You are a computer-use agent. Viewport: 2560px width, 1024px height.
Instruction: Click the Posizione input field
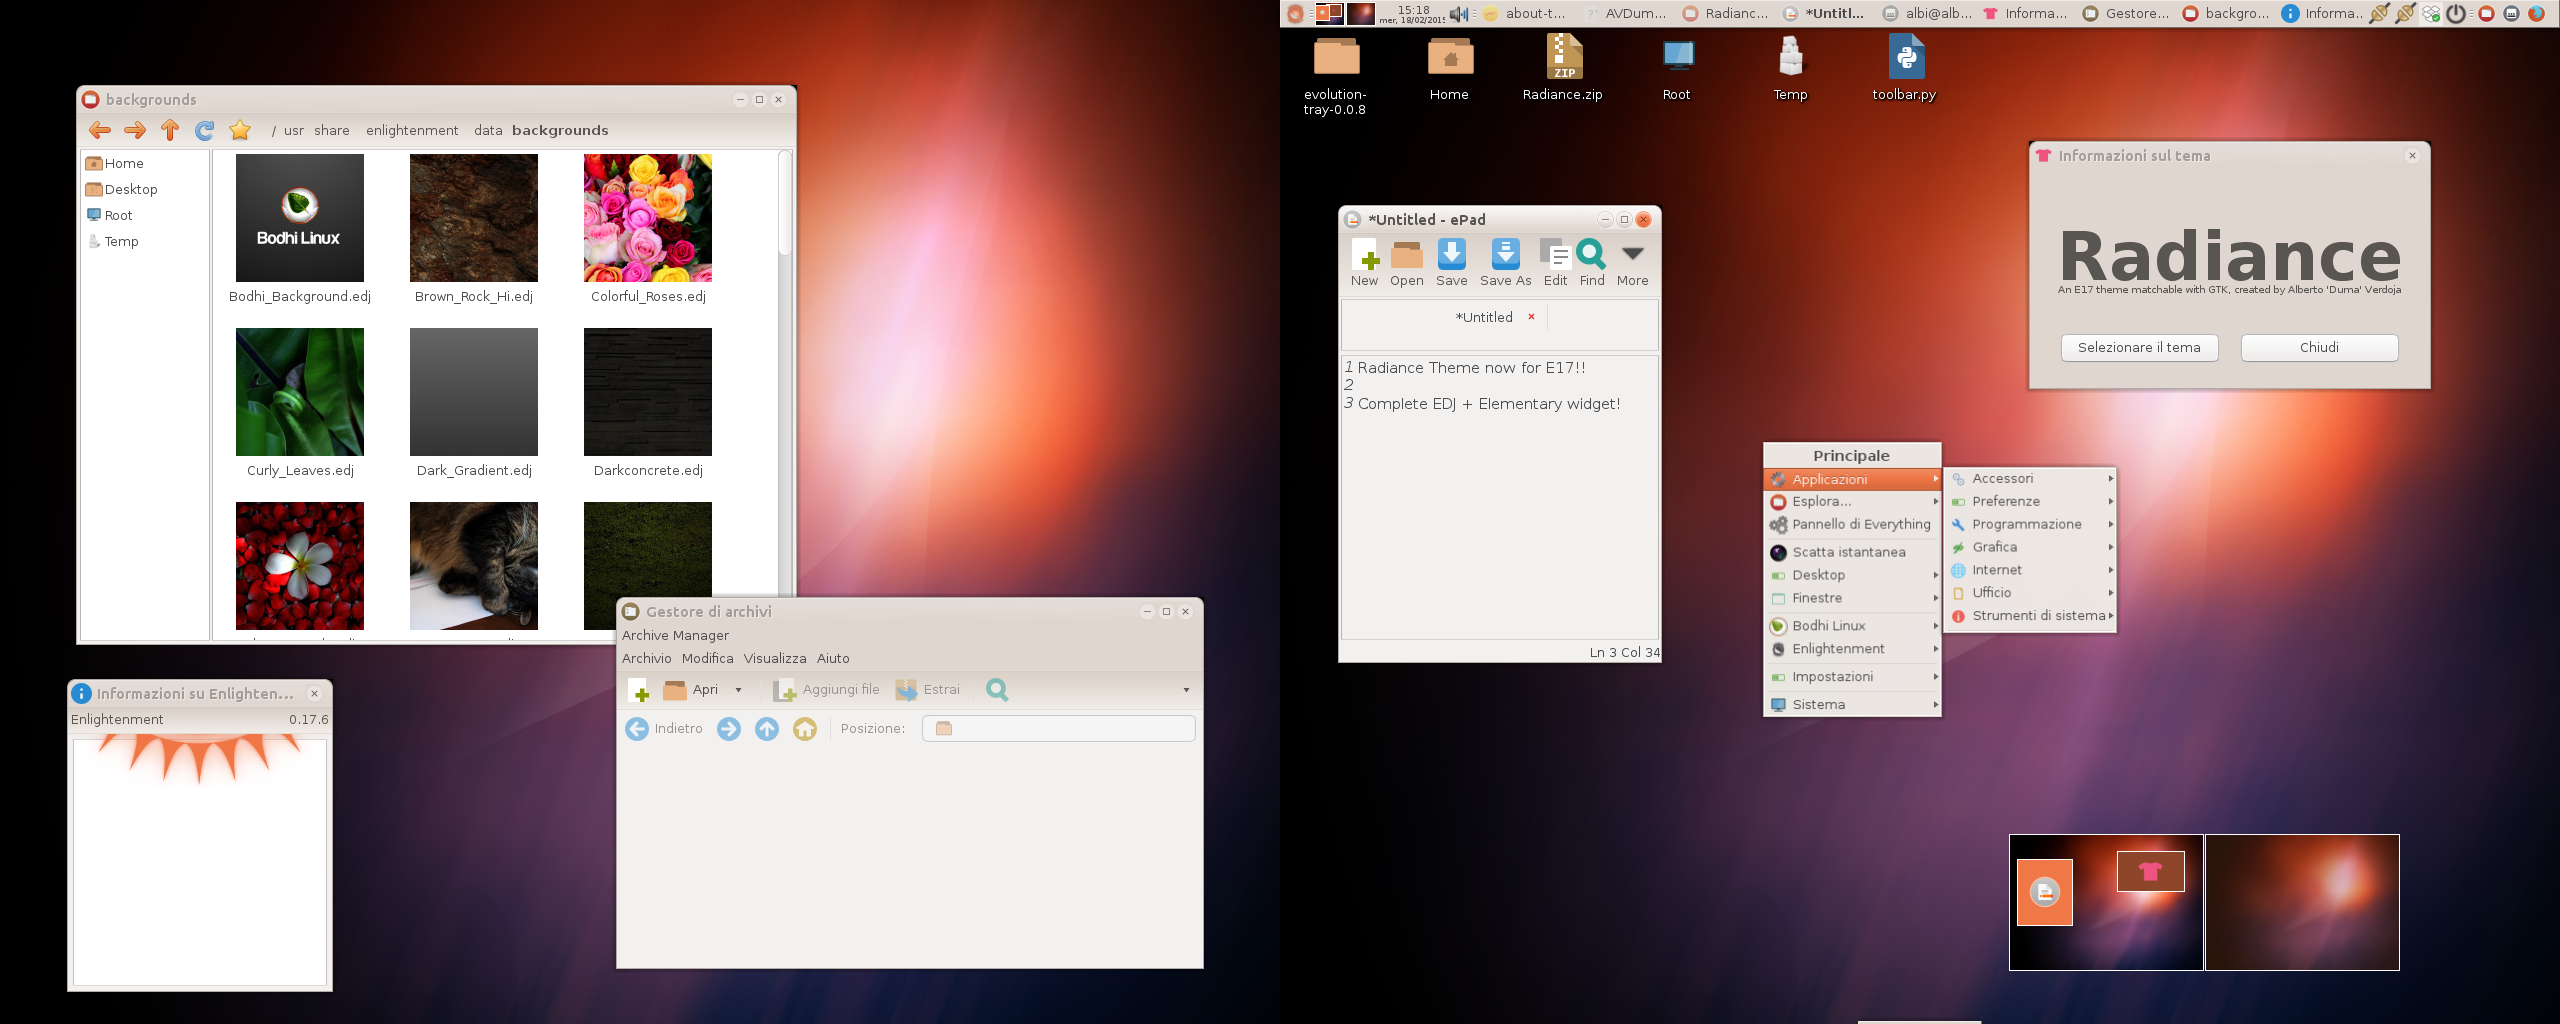1059,728
